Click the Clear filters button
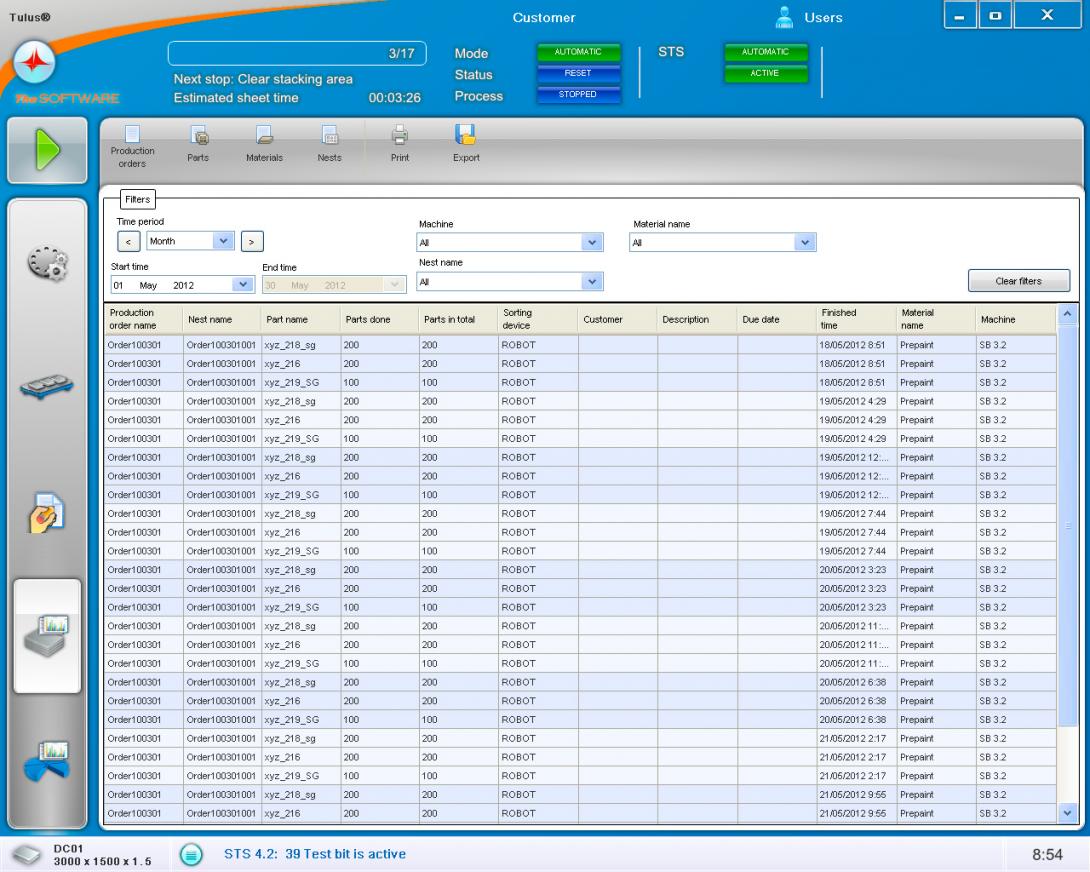 [x=1019, y=281]
